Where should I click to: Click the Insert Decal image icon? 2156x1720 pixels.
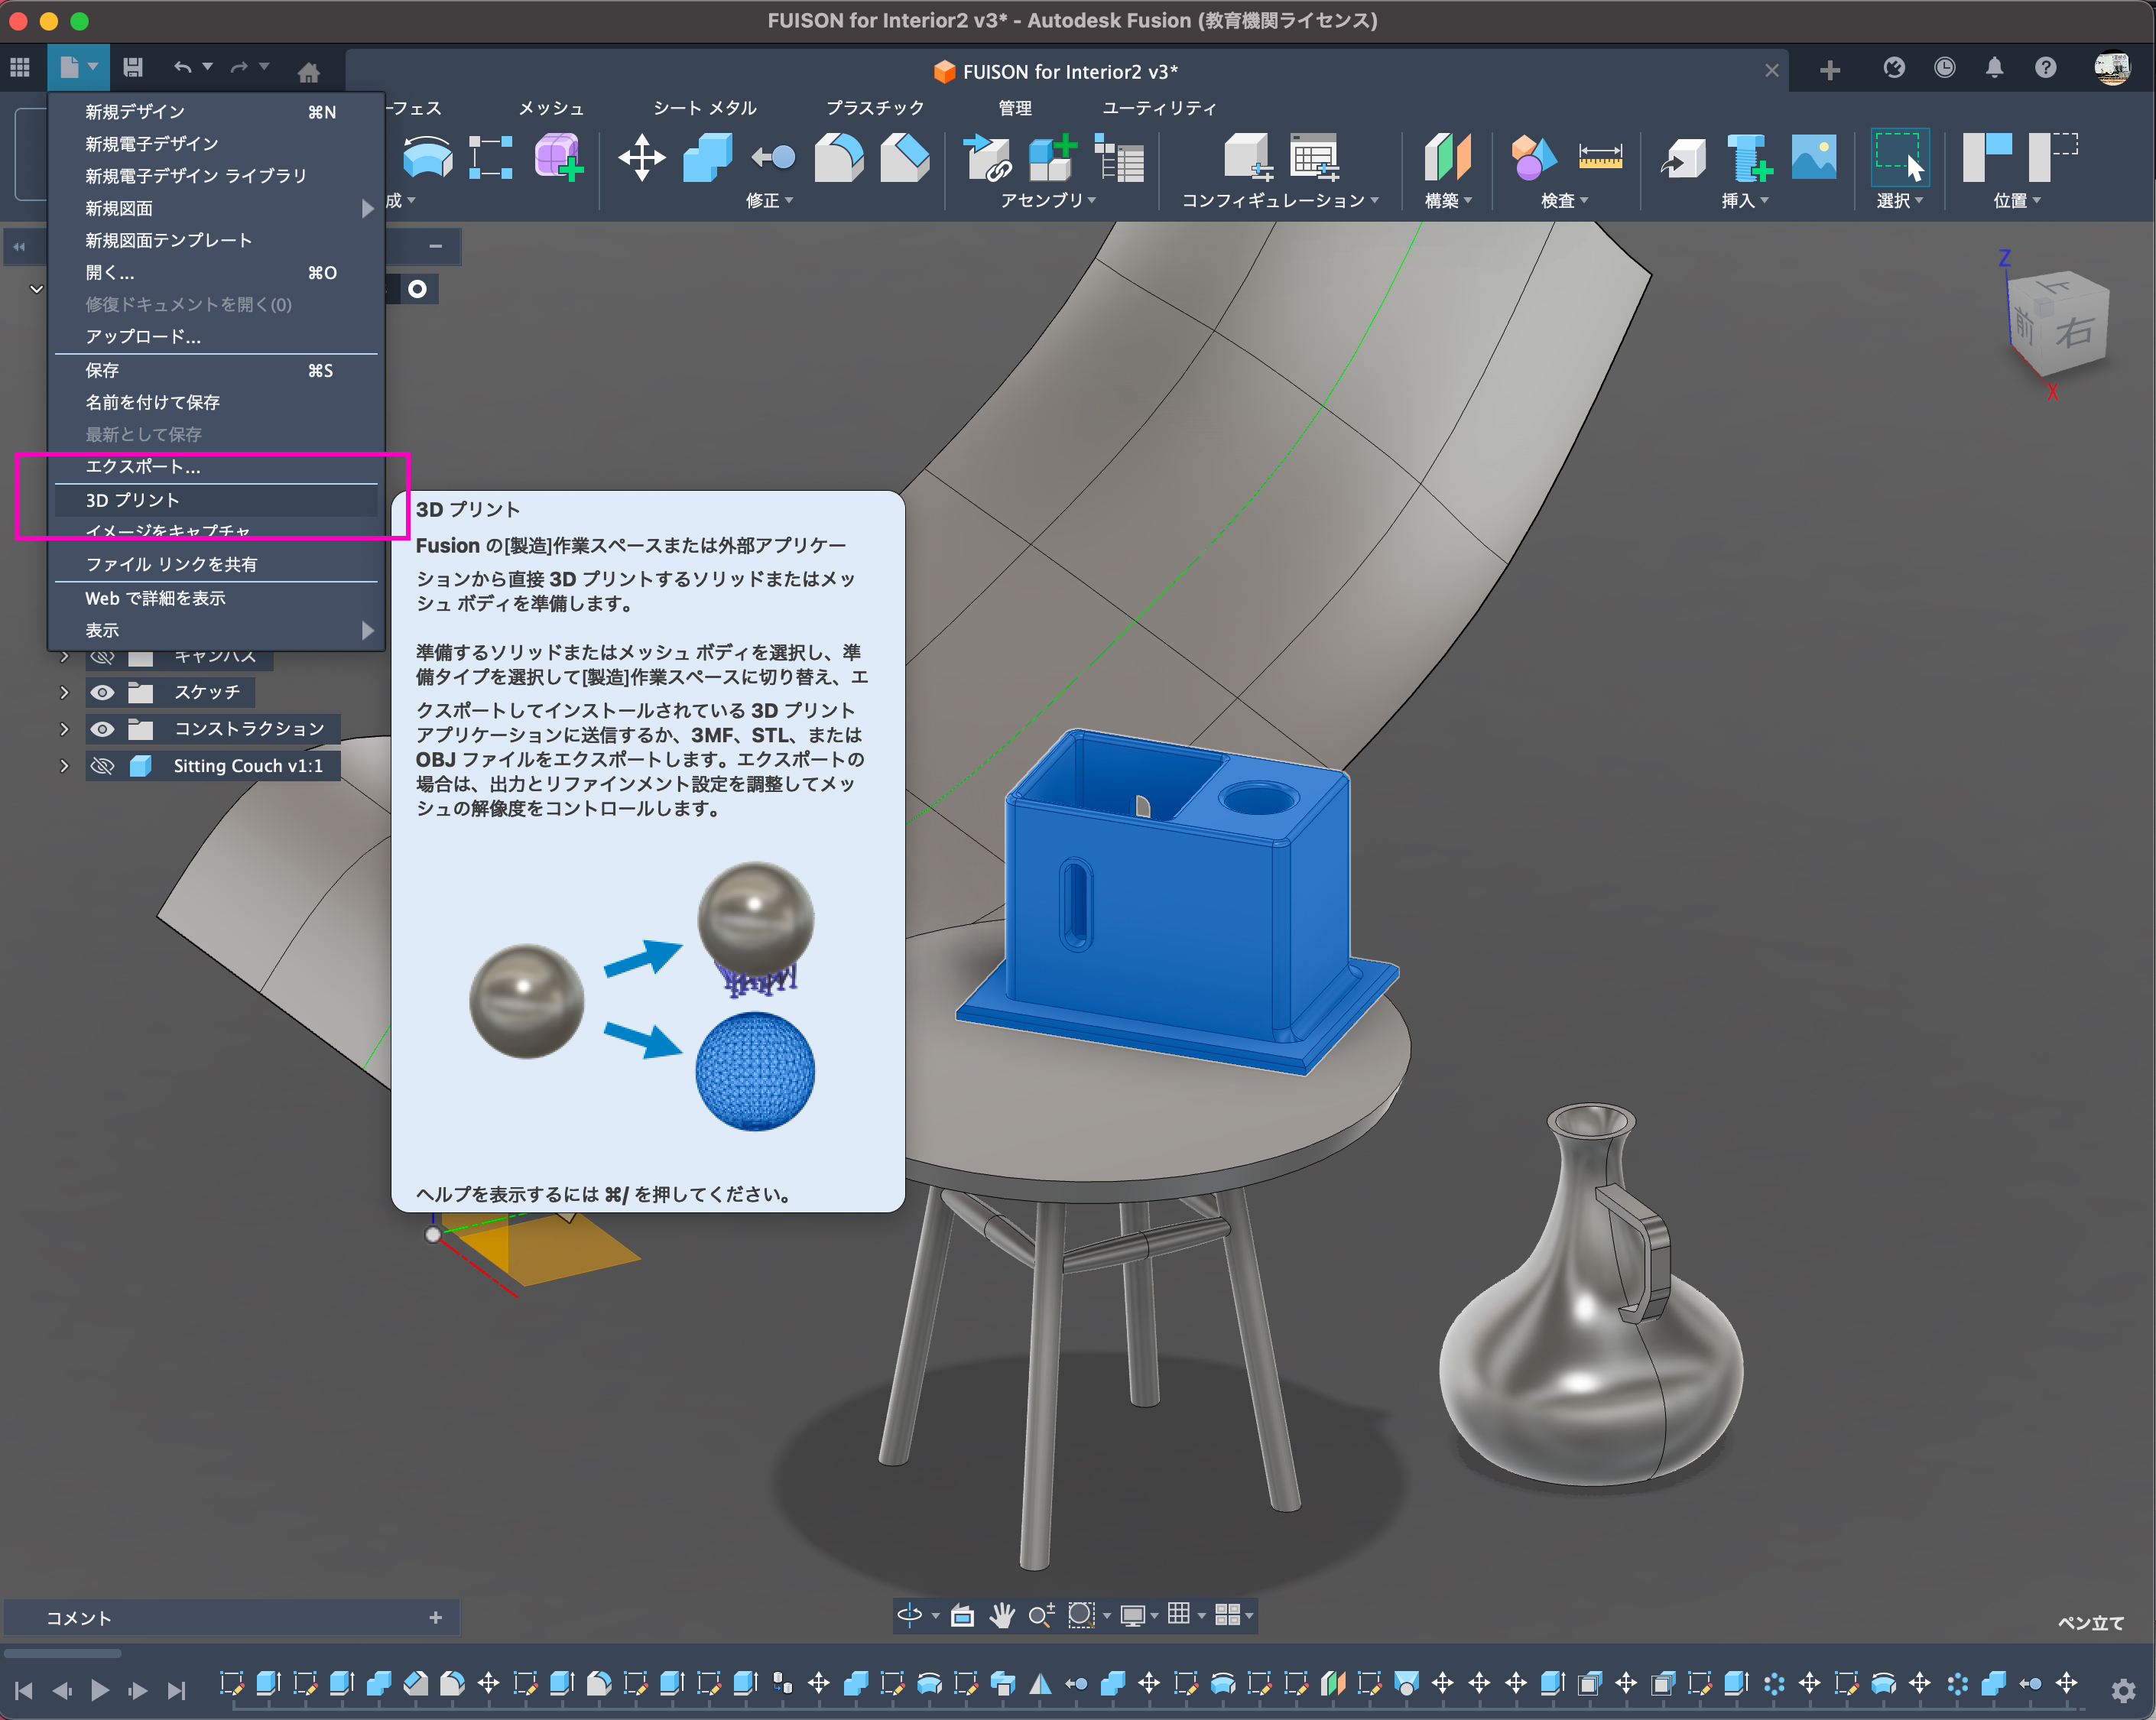tap(1813, 158)
